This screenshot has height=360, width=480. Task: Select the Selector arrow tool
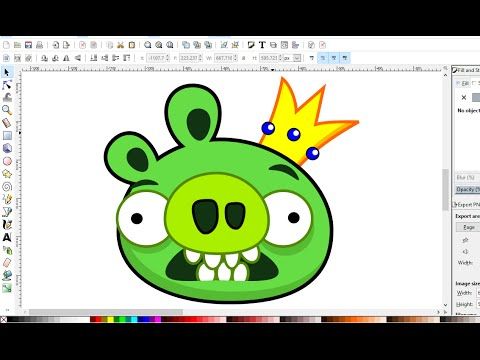[x=7, y=72]
